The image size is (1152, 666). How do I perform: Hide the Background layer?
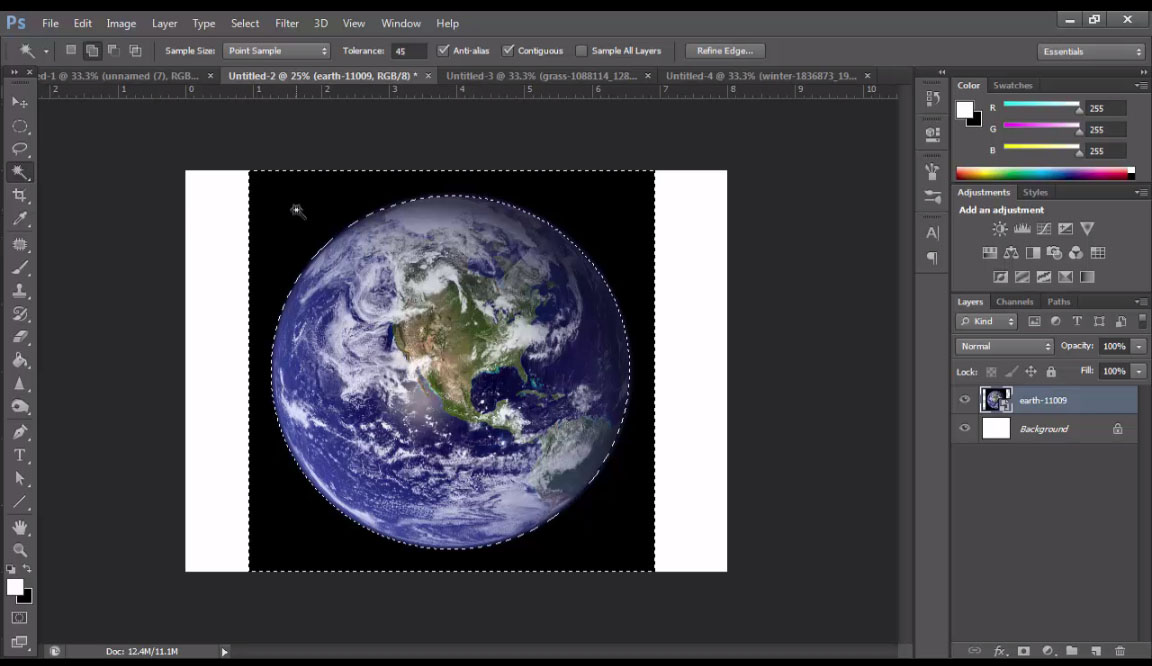[964, 428]
